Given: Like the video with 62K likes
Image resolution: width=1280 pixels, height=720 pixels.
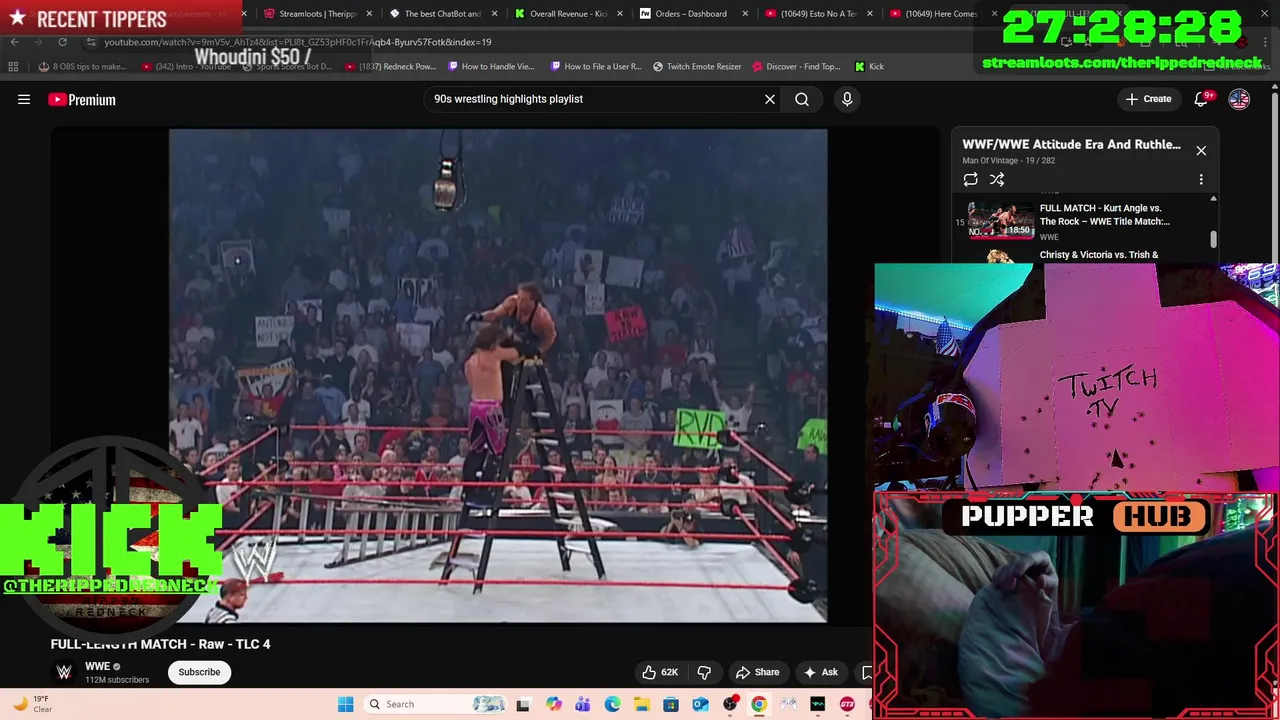Looking at the screenshot, I should (x=660, y=672).
